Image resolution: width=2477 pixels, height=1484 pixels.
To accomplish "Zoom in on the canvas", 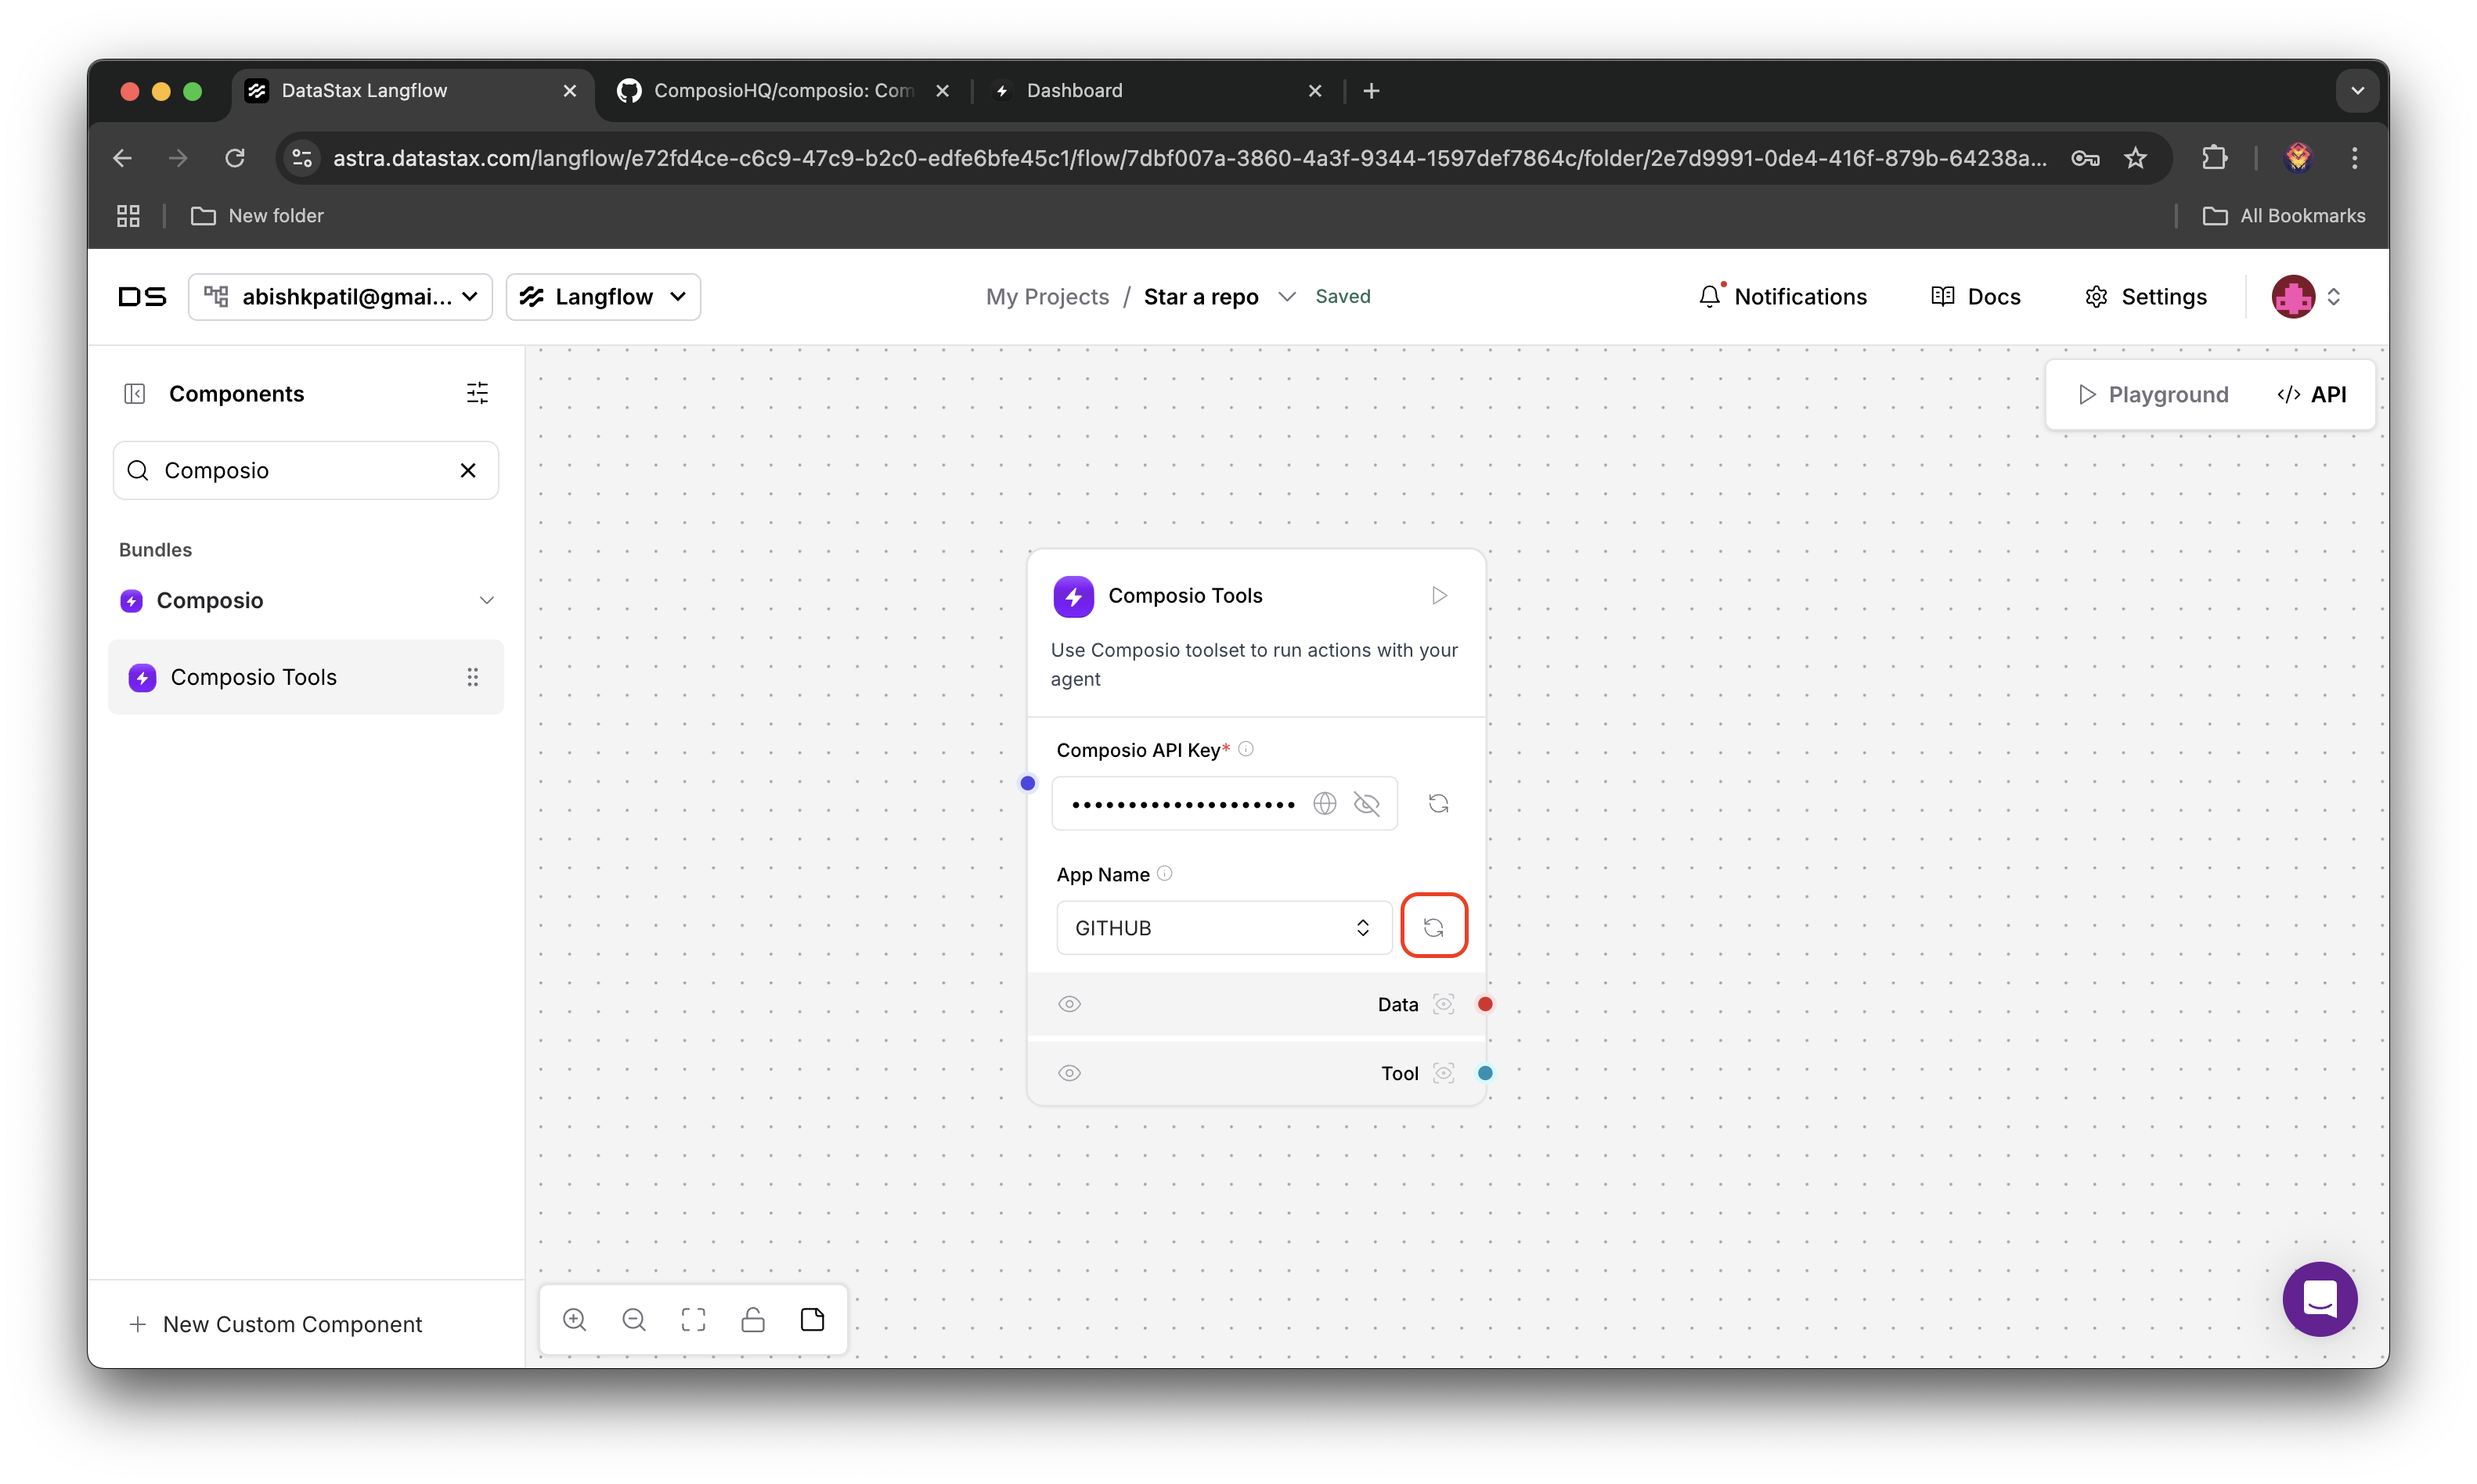I will (574, 1320).
